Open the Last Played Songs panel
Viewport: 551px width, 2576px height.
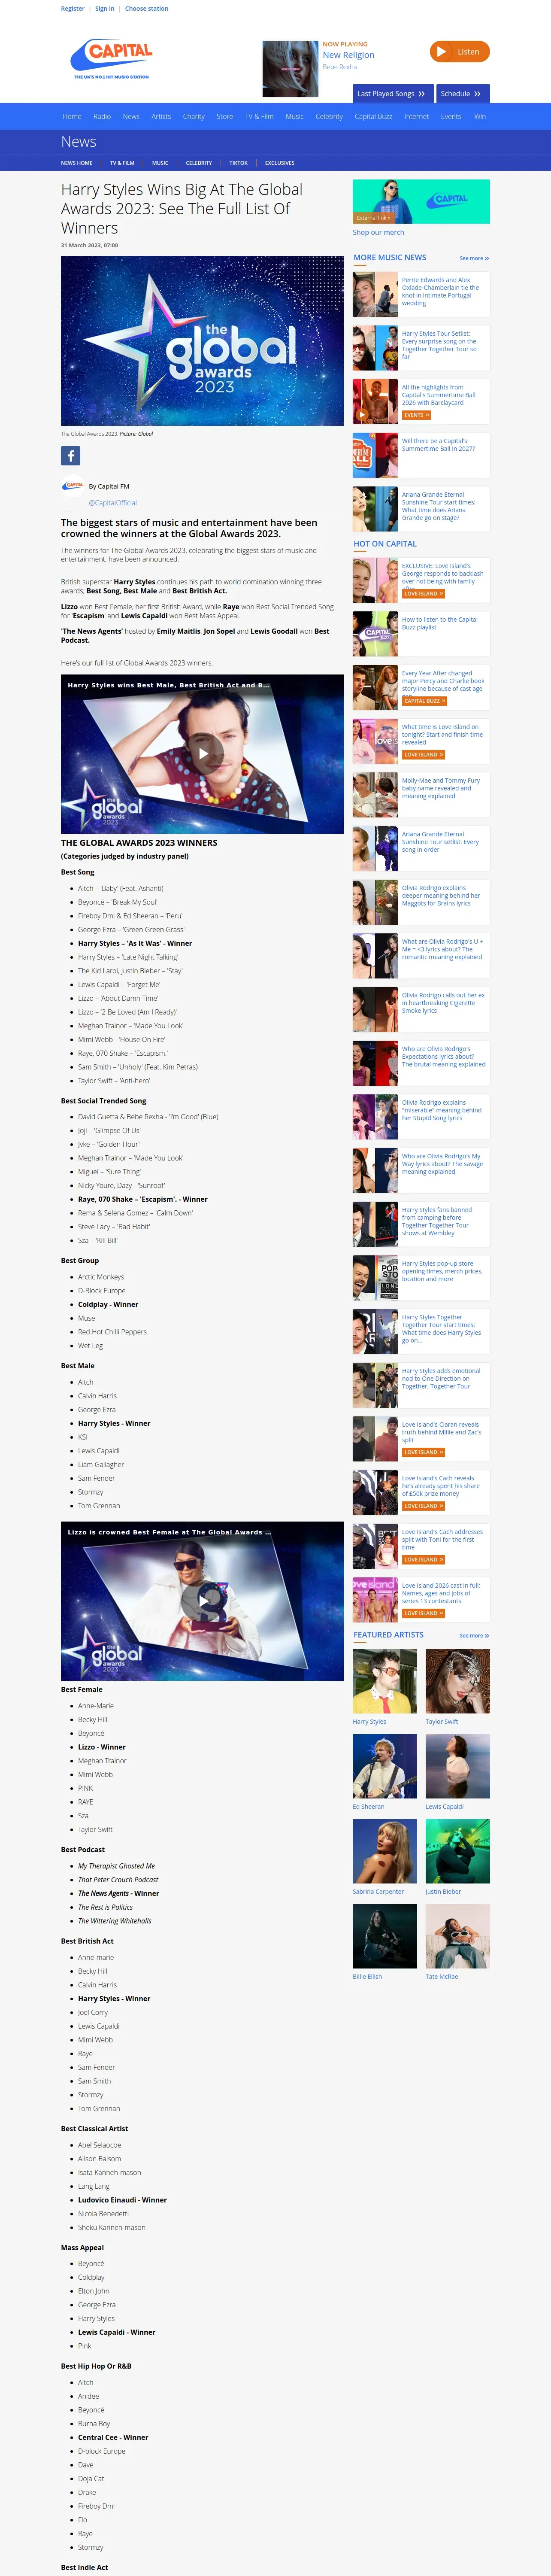pyautogui.click(x=393, y=93)
